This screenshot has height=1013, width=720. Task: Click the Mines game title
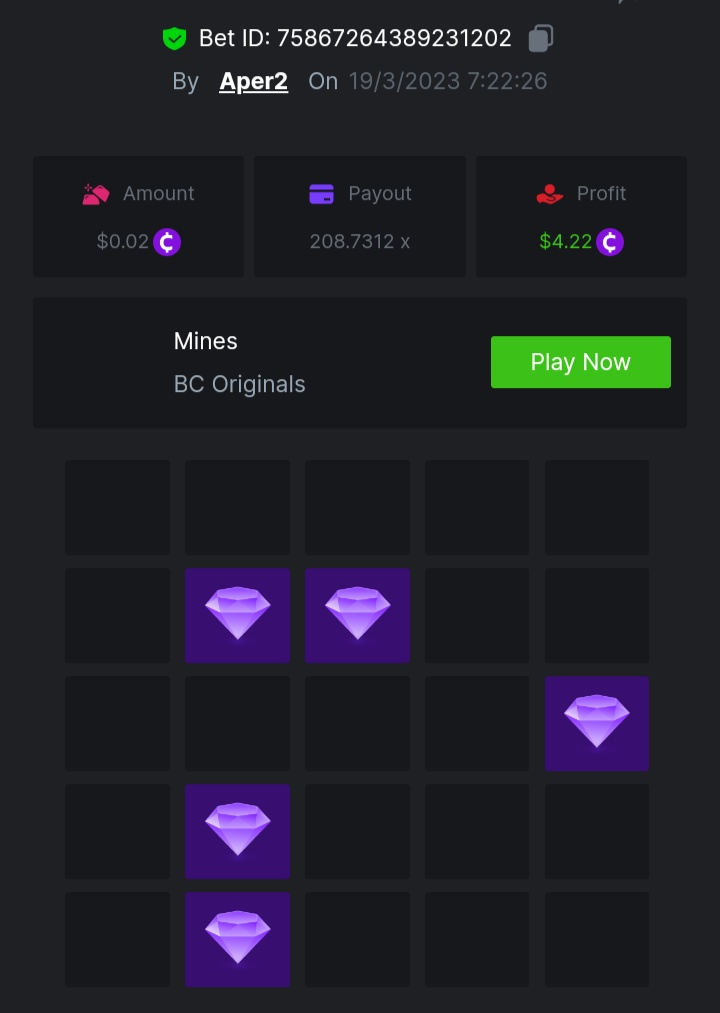[206, 341]
